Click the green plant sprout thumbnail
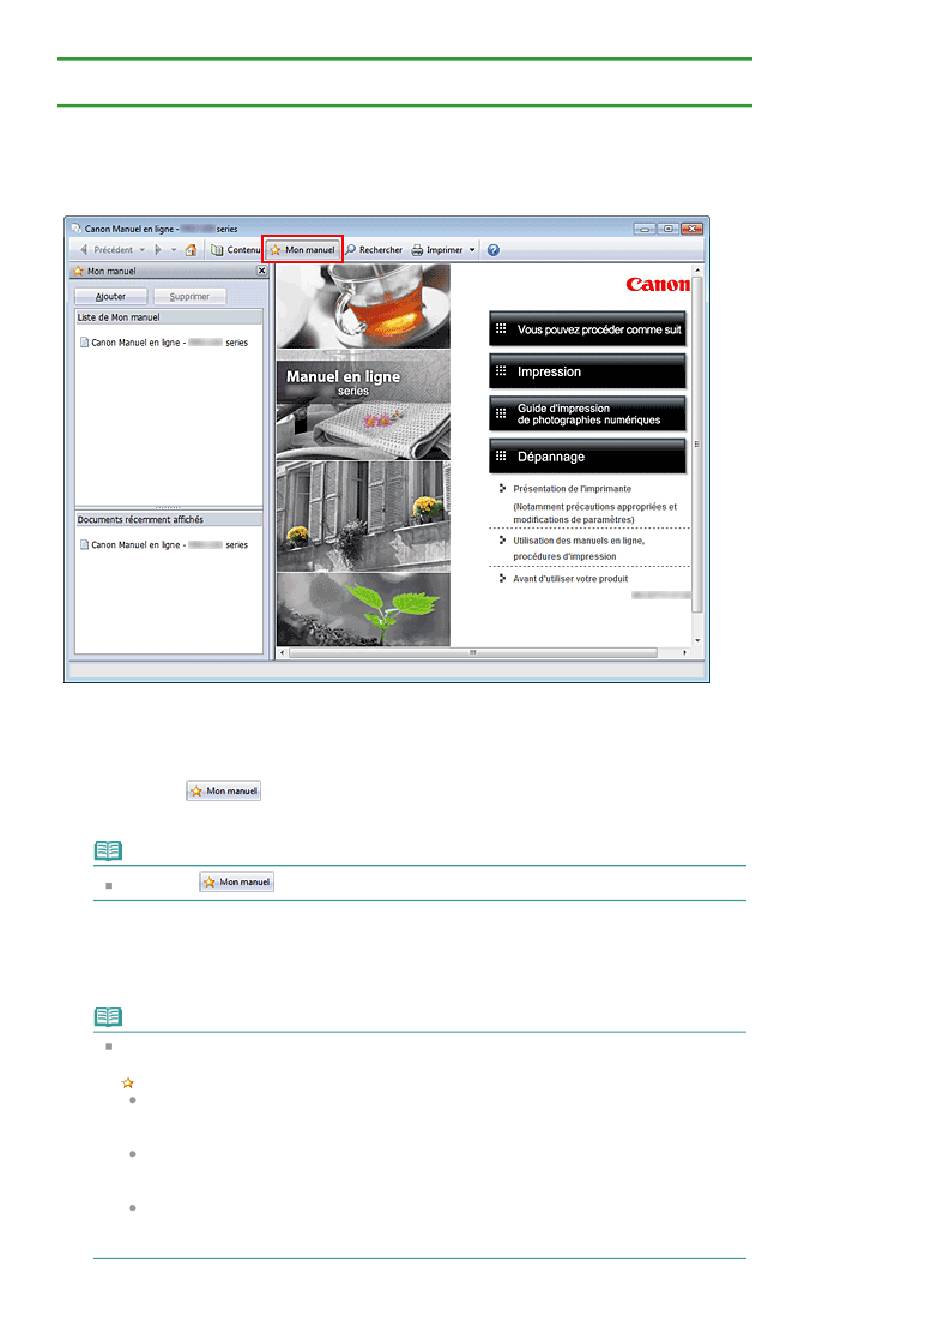This screenshot has width=950, height=1344. [x=363, y=610]
